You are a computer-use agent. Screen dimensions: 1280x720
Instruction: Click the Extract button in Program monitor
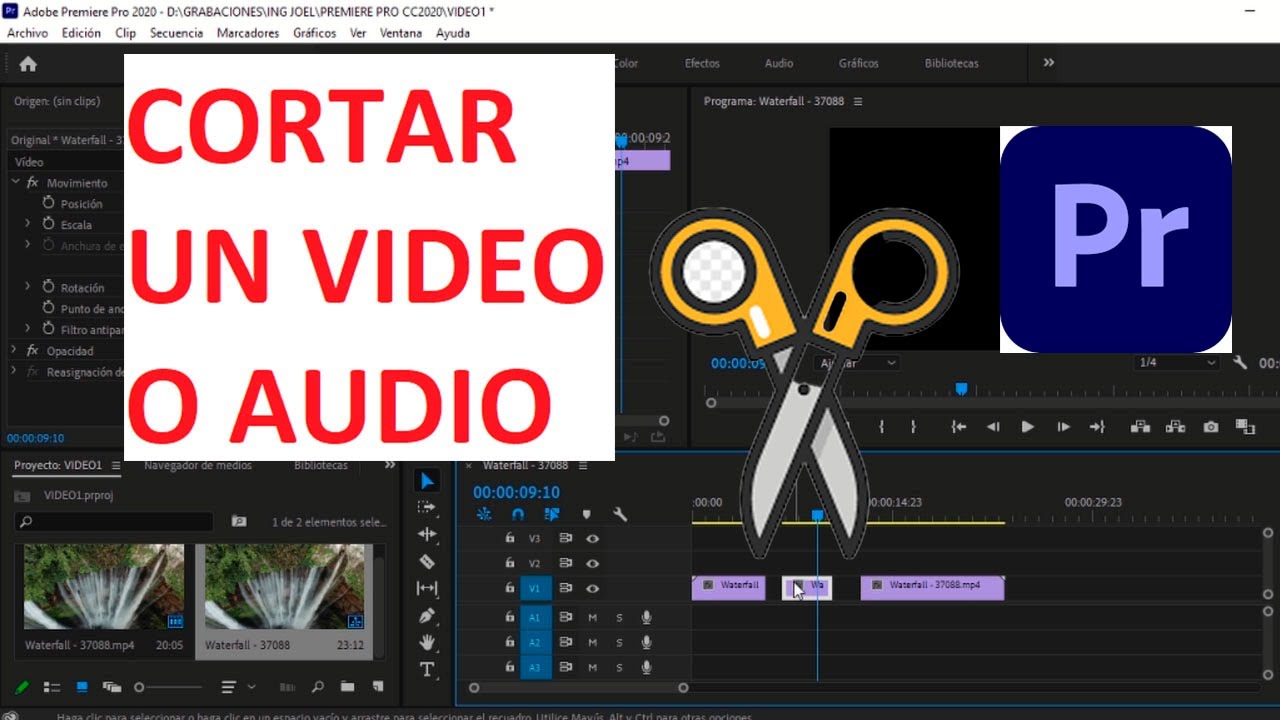1175,427
